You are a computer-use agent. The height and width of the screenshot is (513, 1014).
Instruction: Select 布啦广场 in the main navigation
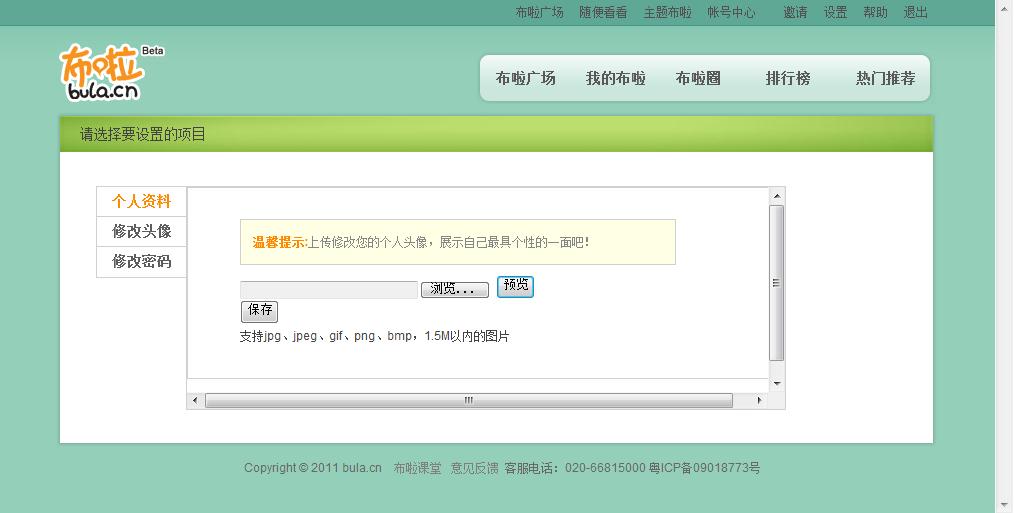tap(525, 78)
